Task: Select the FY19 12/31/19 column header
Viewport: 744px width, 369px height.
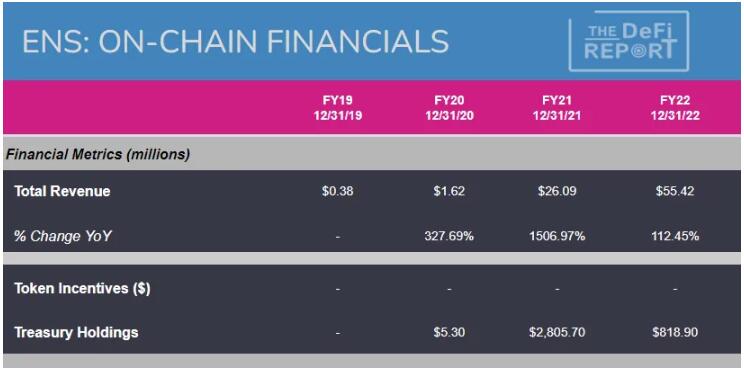Action: tap(337, 108)
